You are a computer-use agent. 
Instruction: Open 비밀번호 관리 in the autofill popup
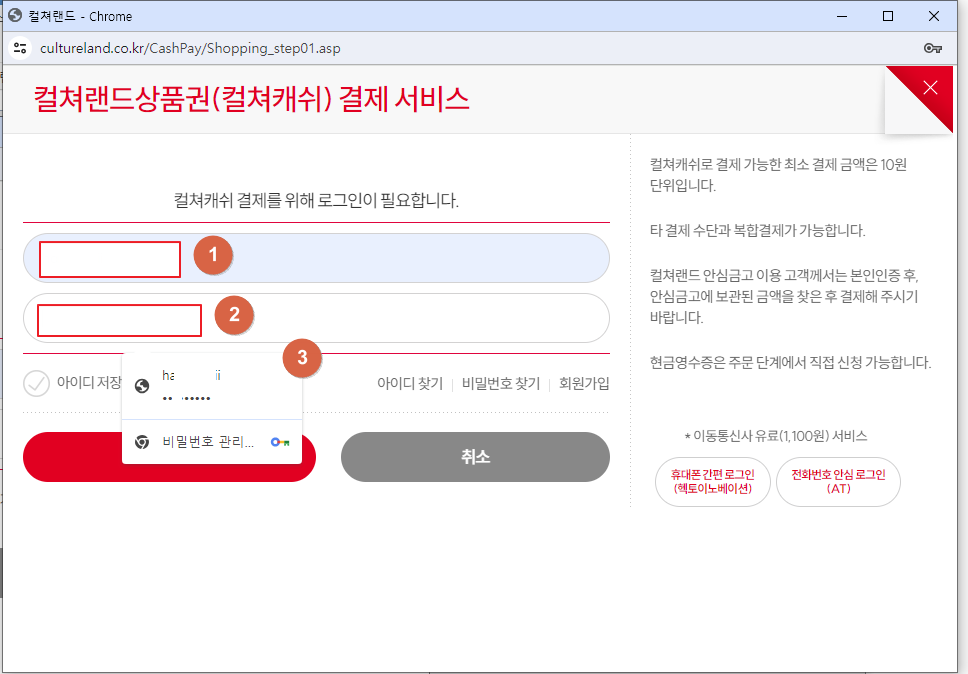212,442
